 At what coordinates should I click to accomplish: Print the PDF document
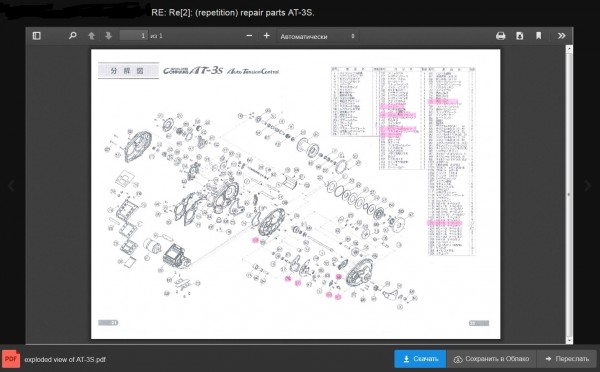click(501, 36)
